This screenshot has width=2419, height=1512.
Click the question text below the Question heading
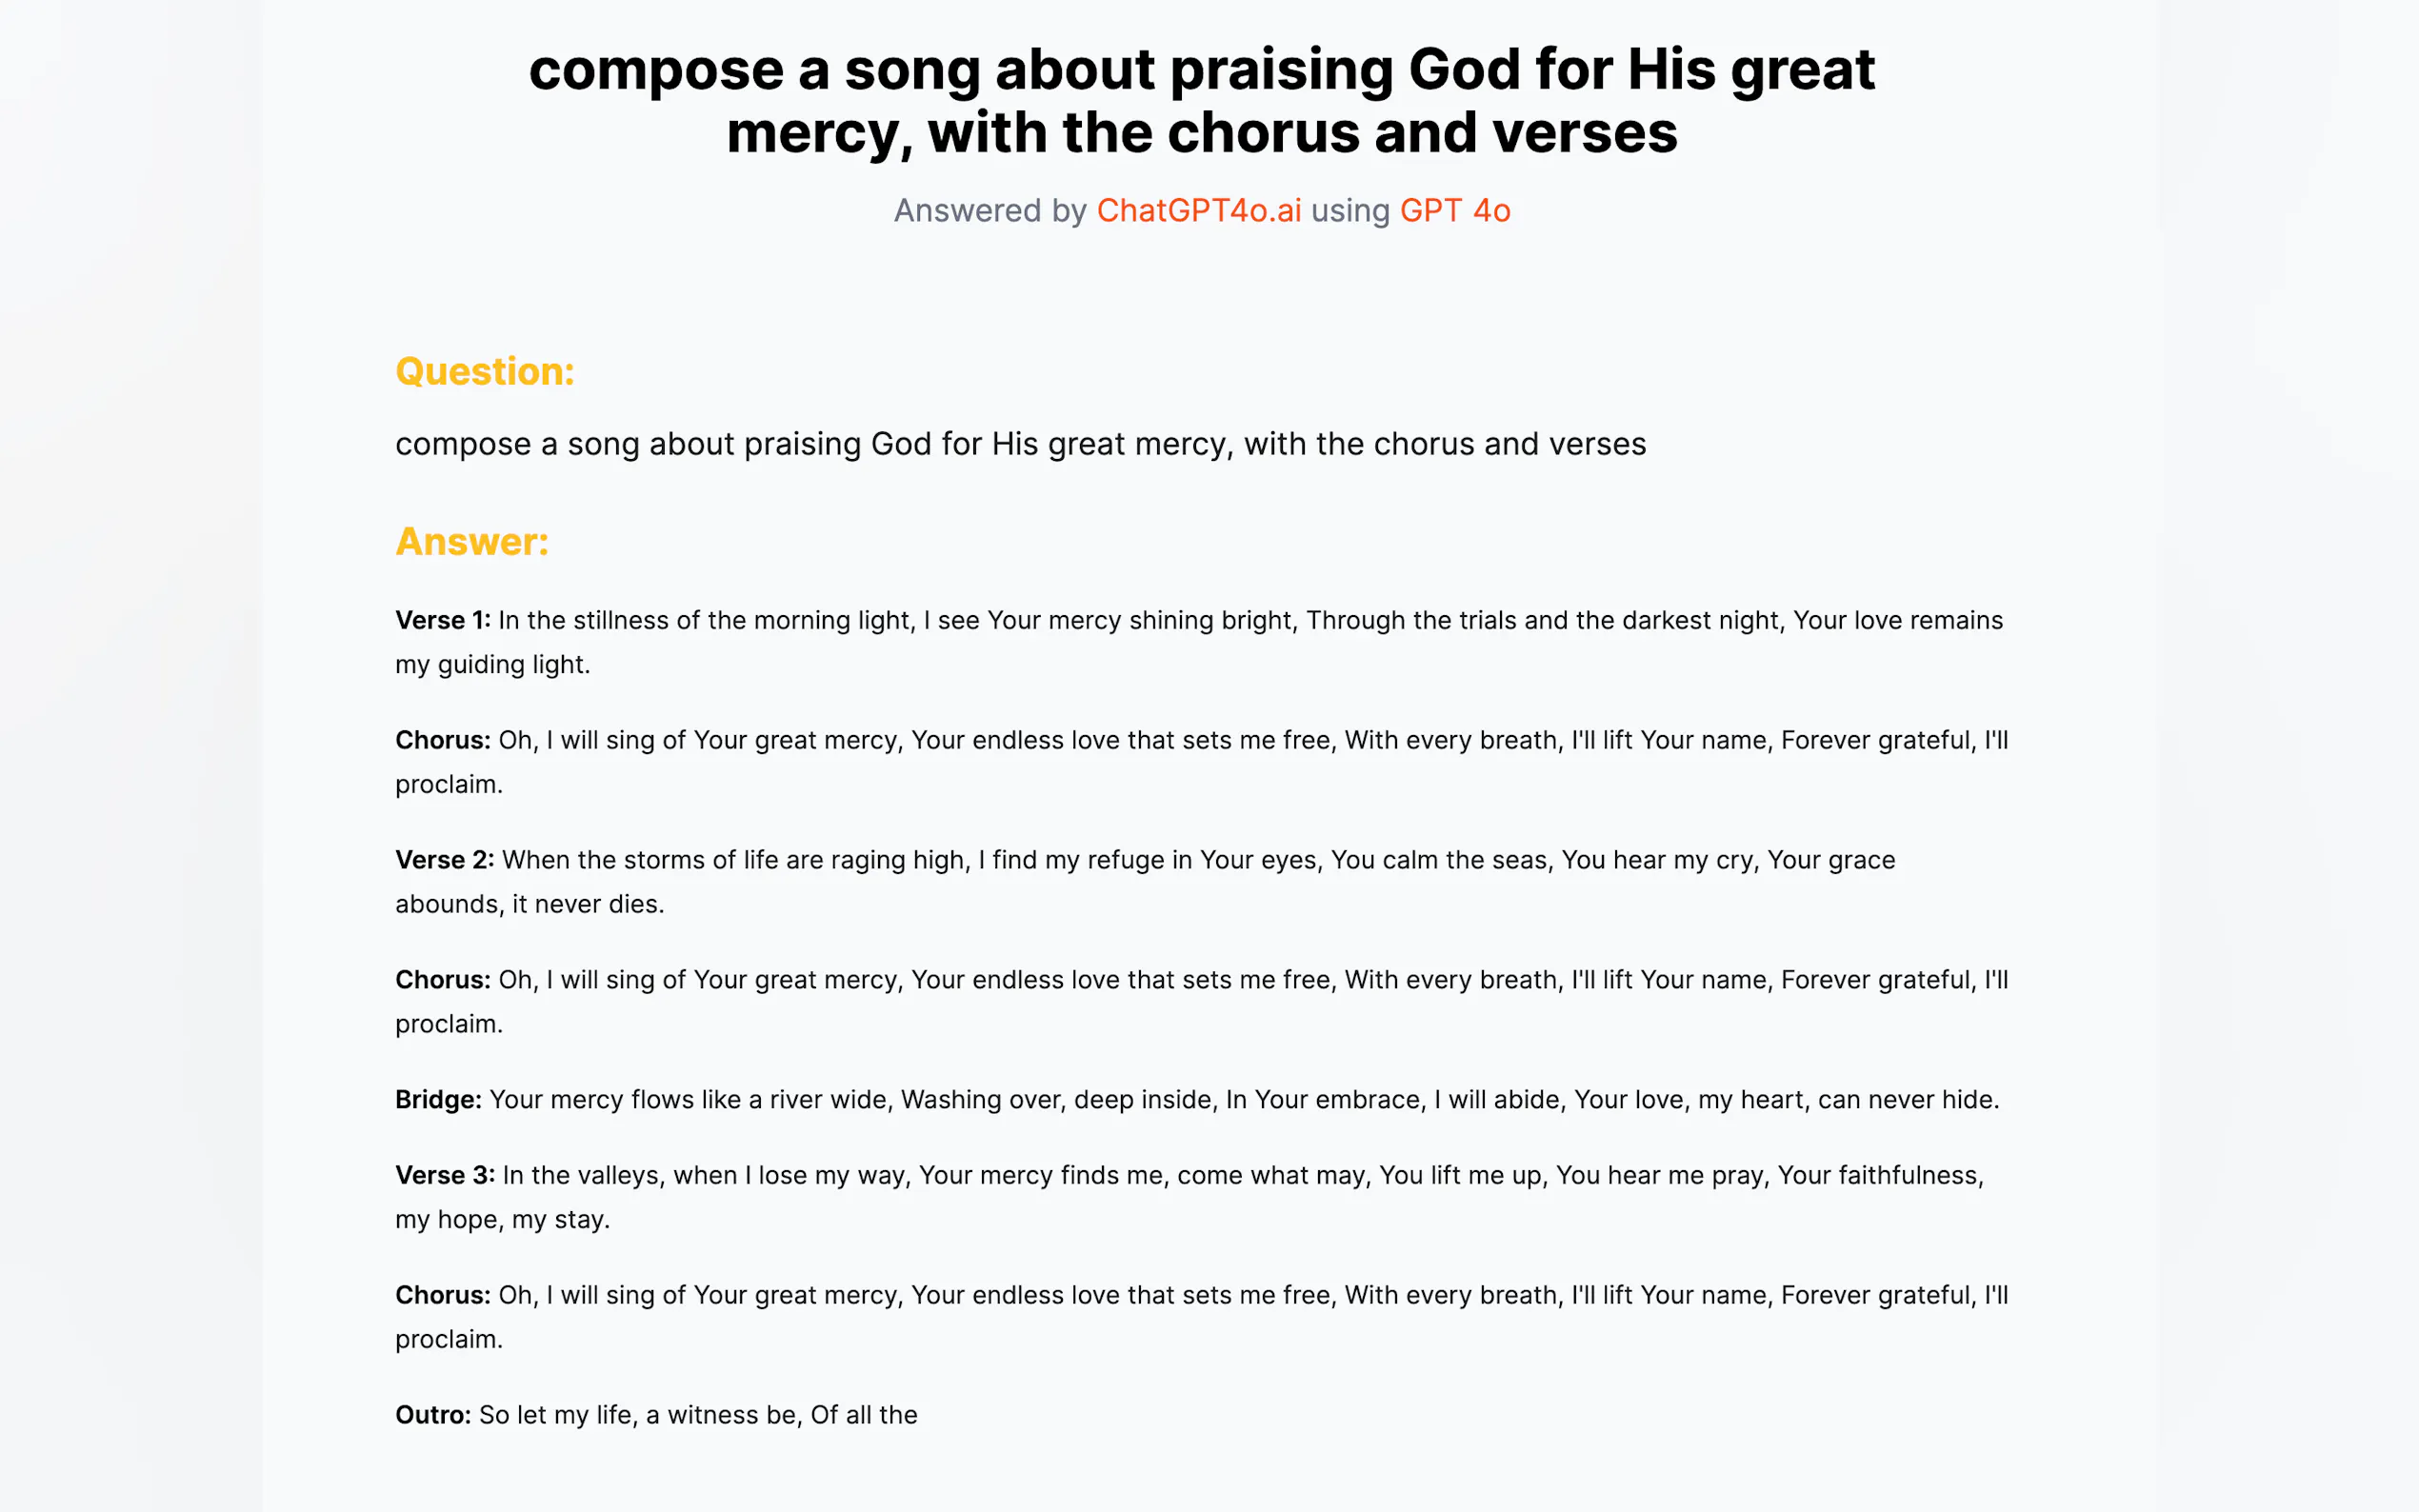pos(1020,444)
